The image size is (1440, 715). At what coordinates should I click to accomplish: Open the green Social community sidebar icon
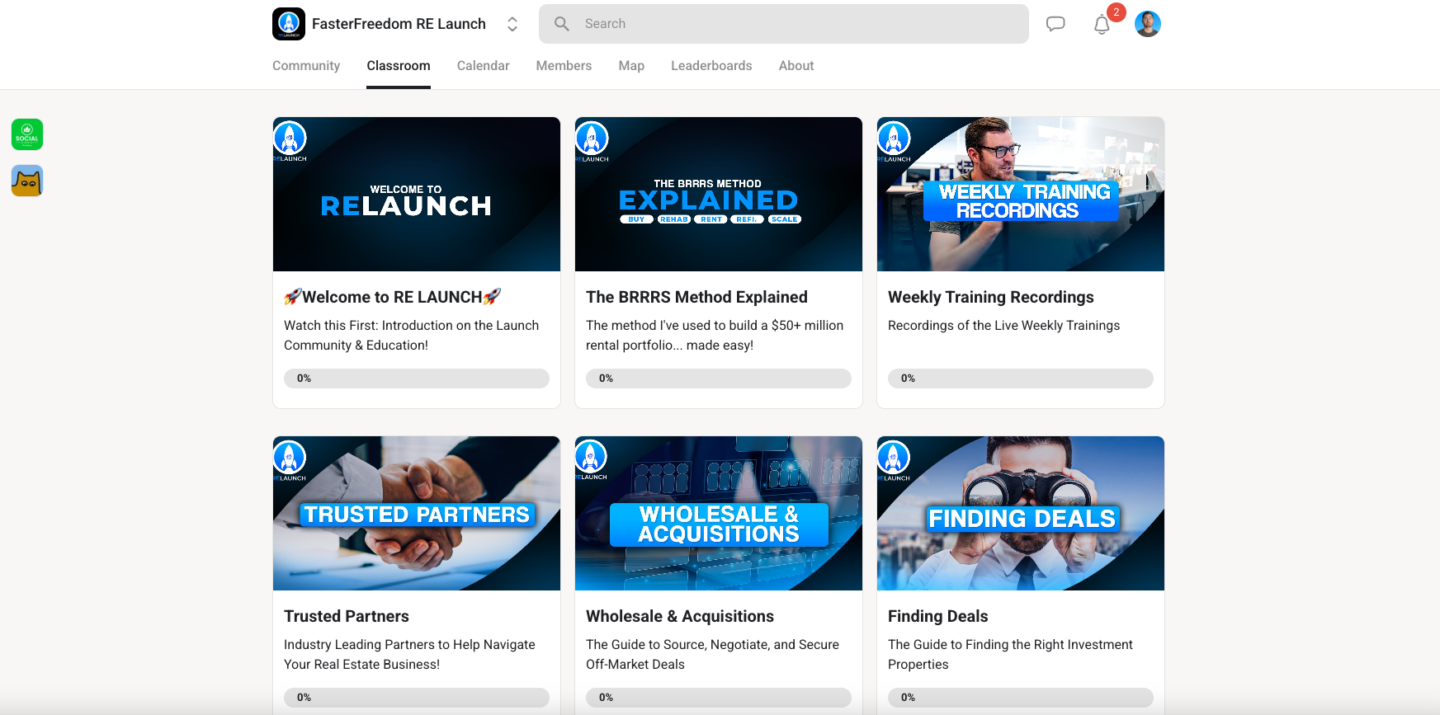[27, 134]
